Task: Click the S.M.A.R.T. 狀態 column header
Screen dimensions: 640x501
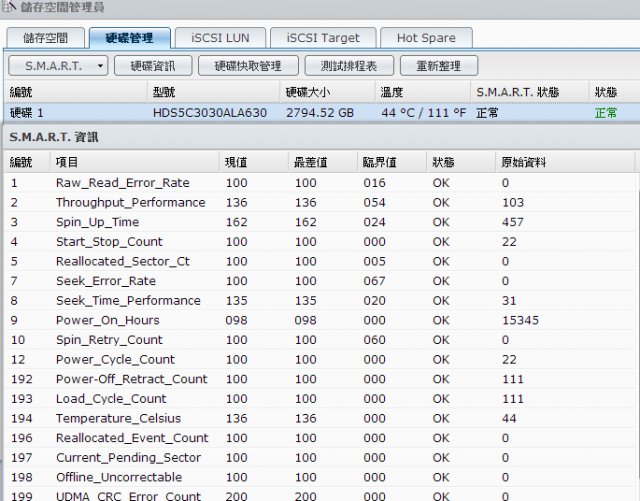Action: [529, 92]
